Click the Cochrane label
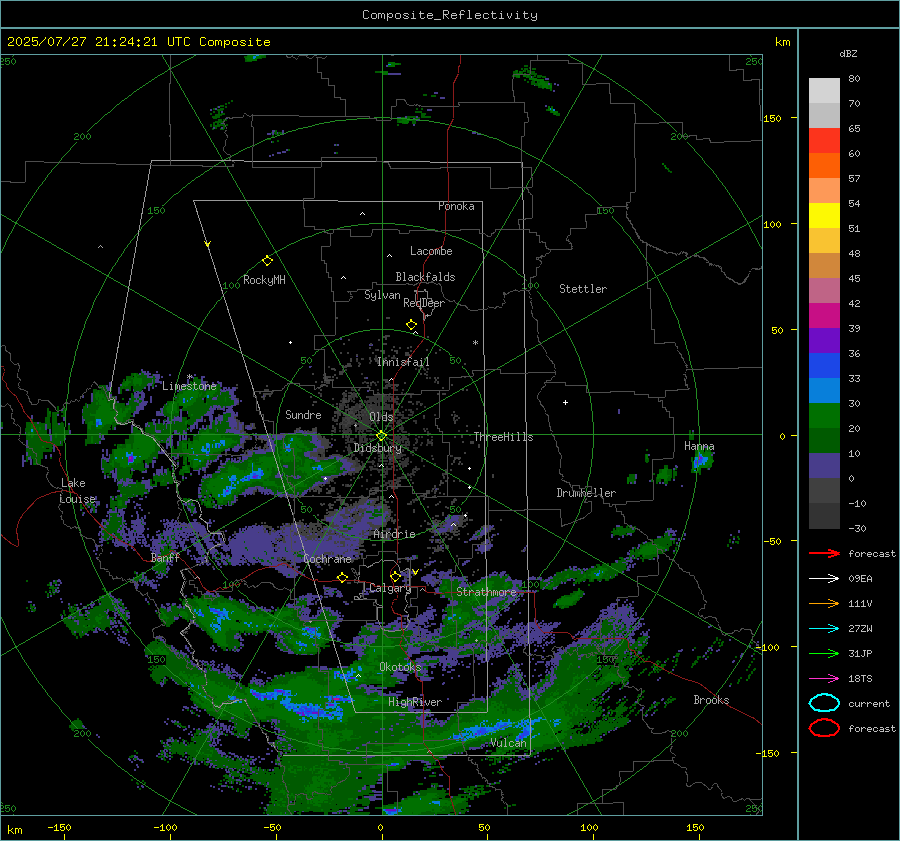Screen dimensions: 900x841 coord(327,559)
